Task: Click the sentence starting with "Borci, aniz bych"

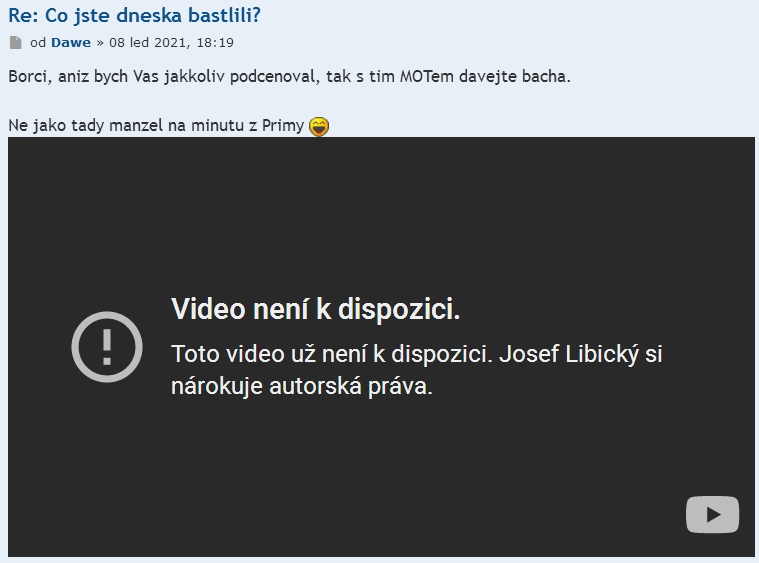Action: click(289, 76)
